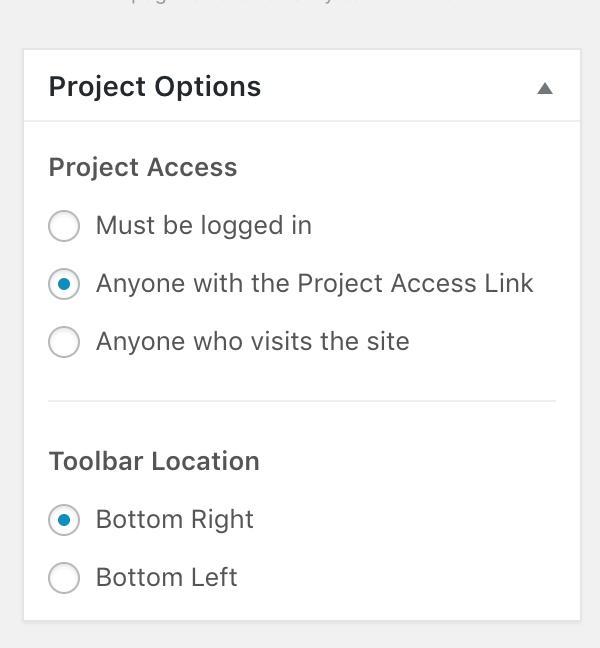This screenshot has width=600, height=648.
Task: Click the Project Options panel title
Action: 155,87
